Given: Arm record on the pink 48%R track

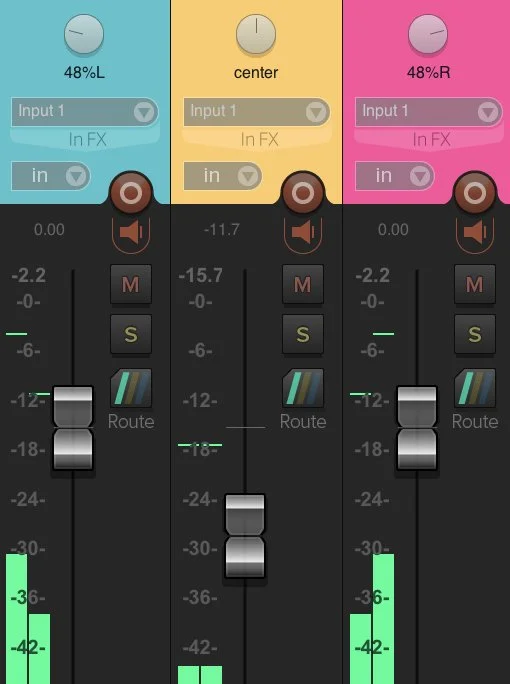Looking at the screenshot, I should click(475, 193).
